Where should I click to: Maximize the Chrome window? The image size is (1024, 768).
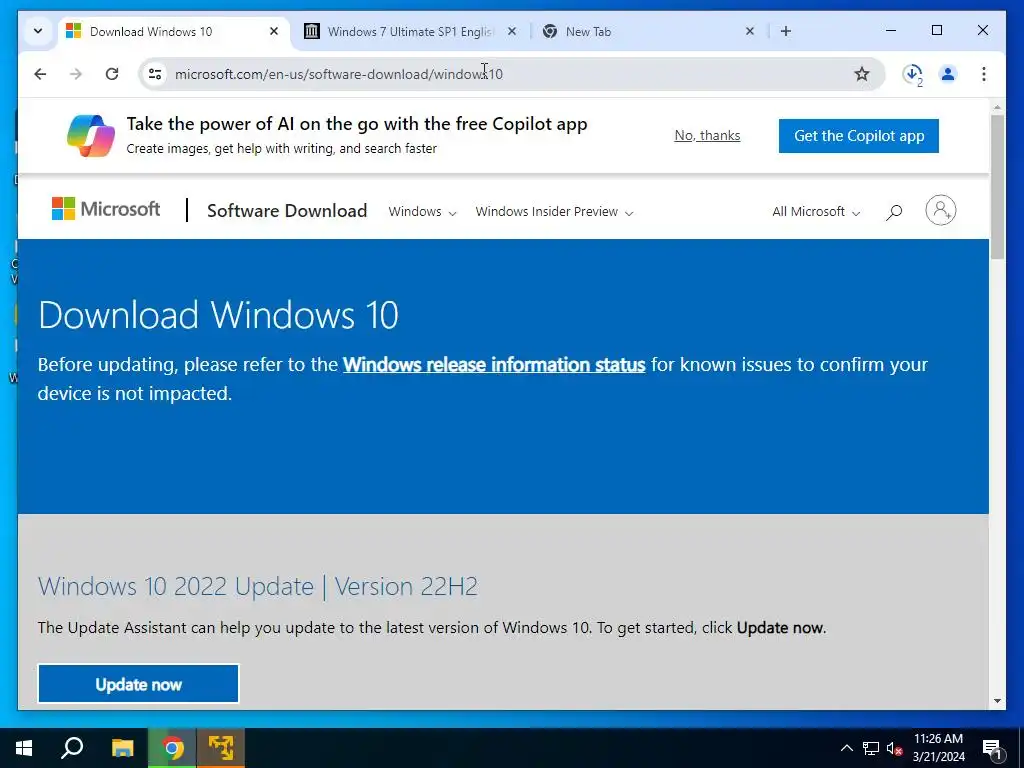point(936,30)
